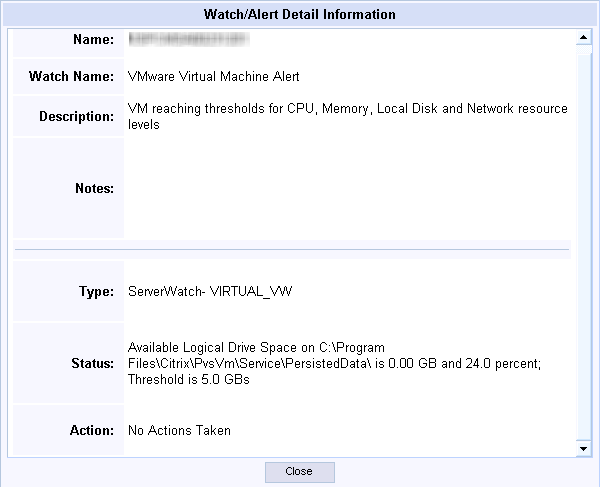This screenshot has height=487, width=600.
Task: Click the blurred Name value
Action: tap(189, 39)
